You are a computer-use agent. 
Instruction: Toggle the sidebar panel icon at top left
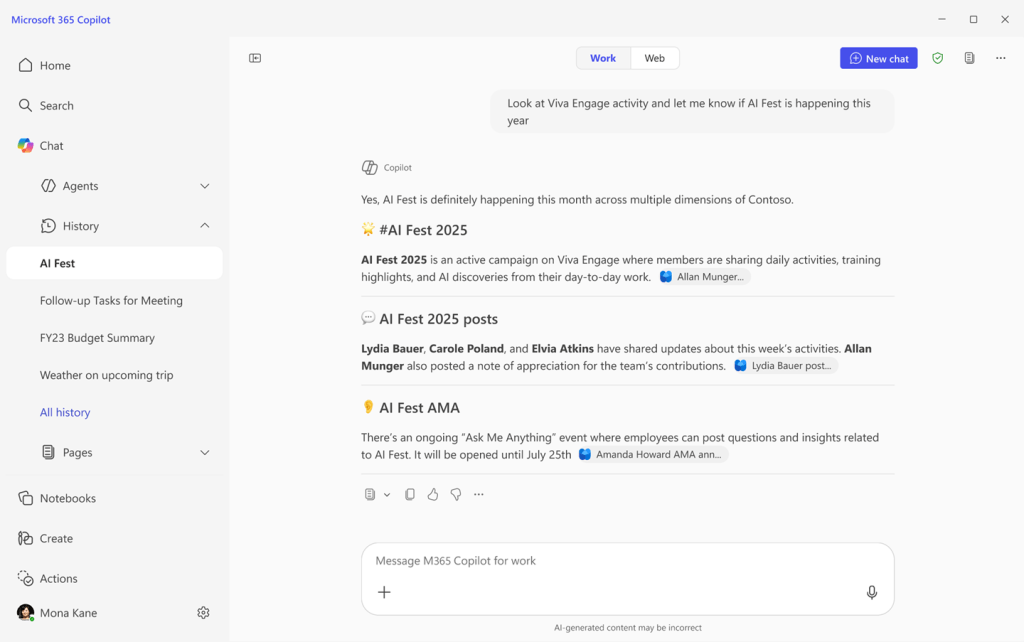[x=255, y=58]
